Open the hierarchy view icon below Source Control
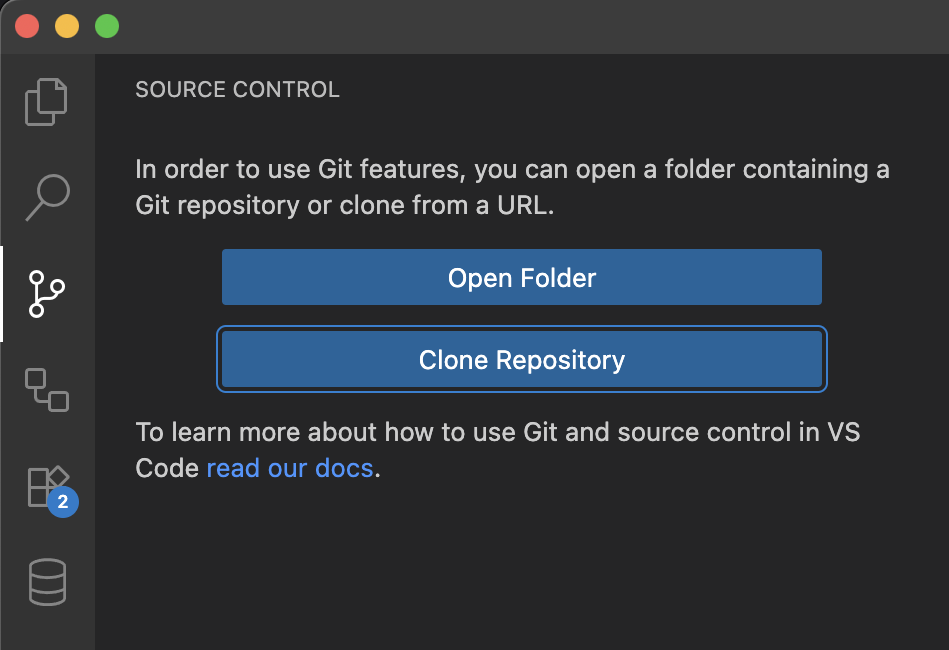Screen dimensions: 949x650 [46, 391]
